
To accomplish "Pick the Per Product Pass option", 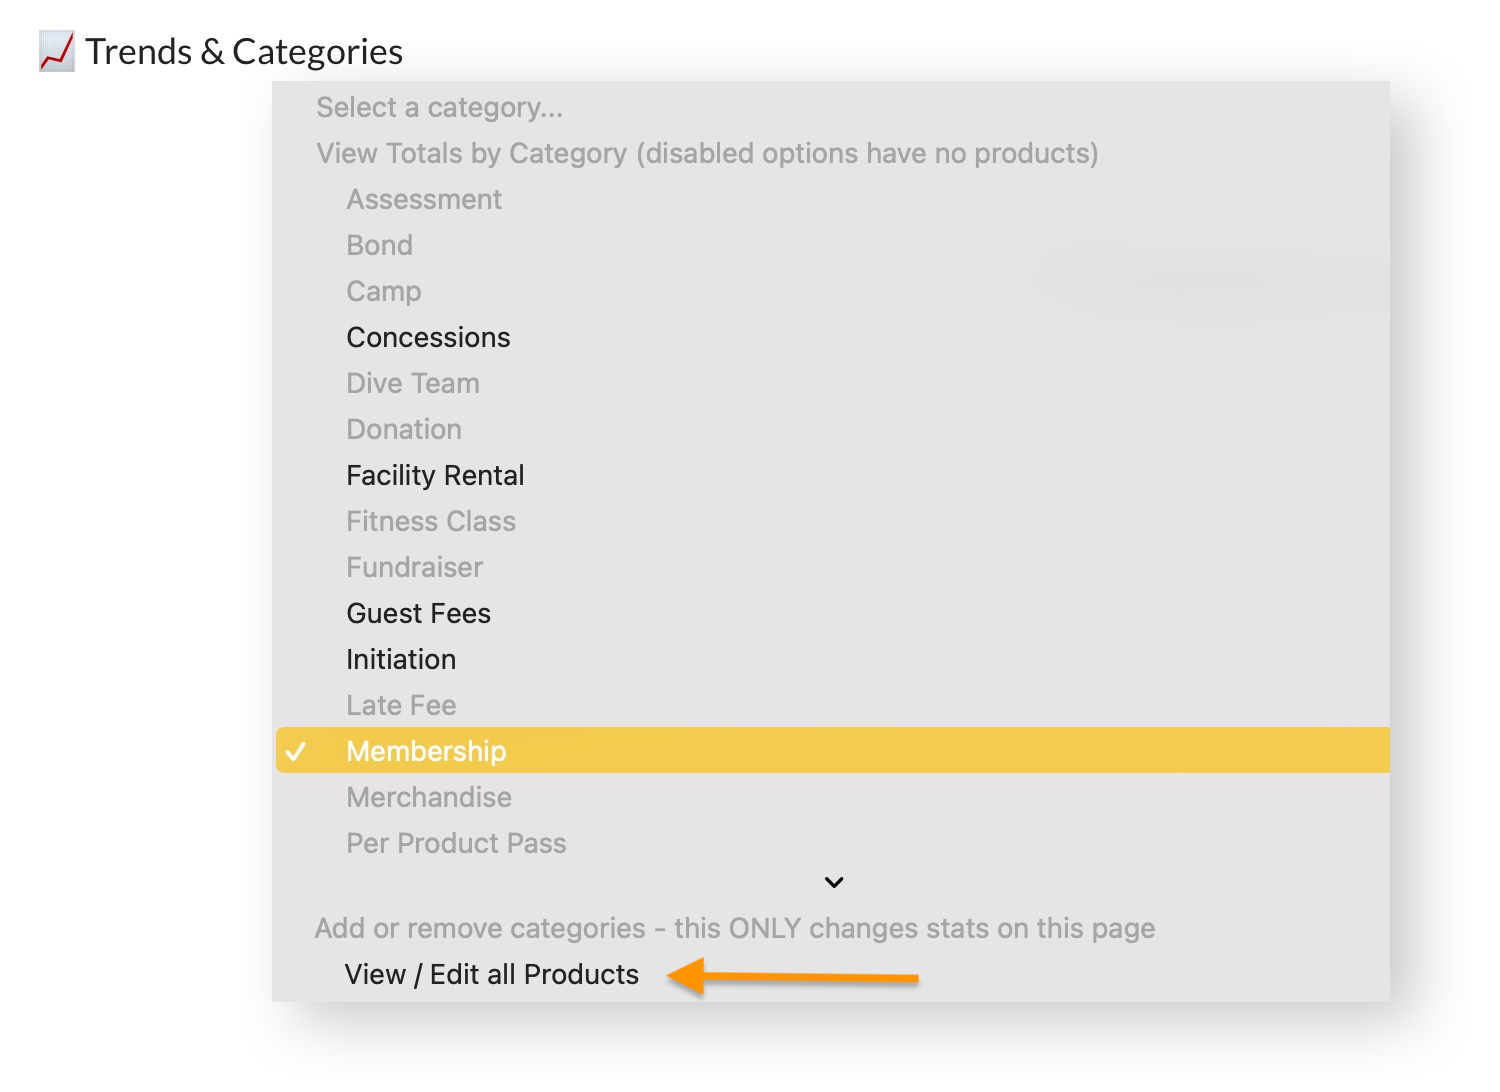I will pyautogui.click(x=456, y=844).
